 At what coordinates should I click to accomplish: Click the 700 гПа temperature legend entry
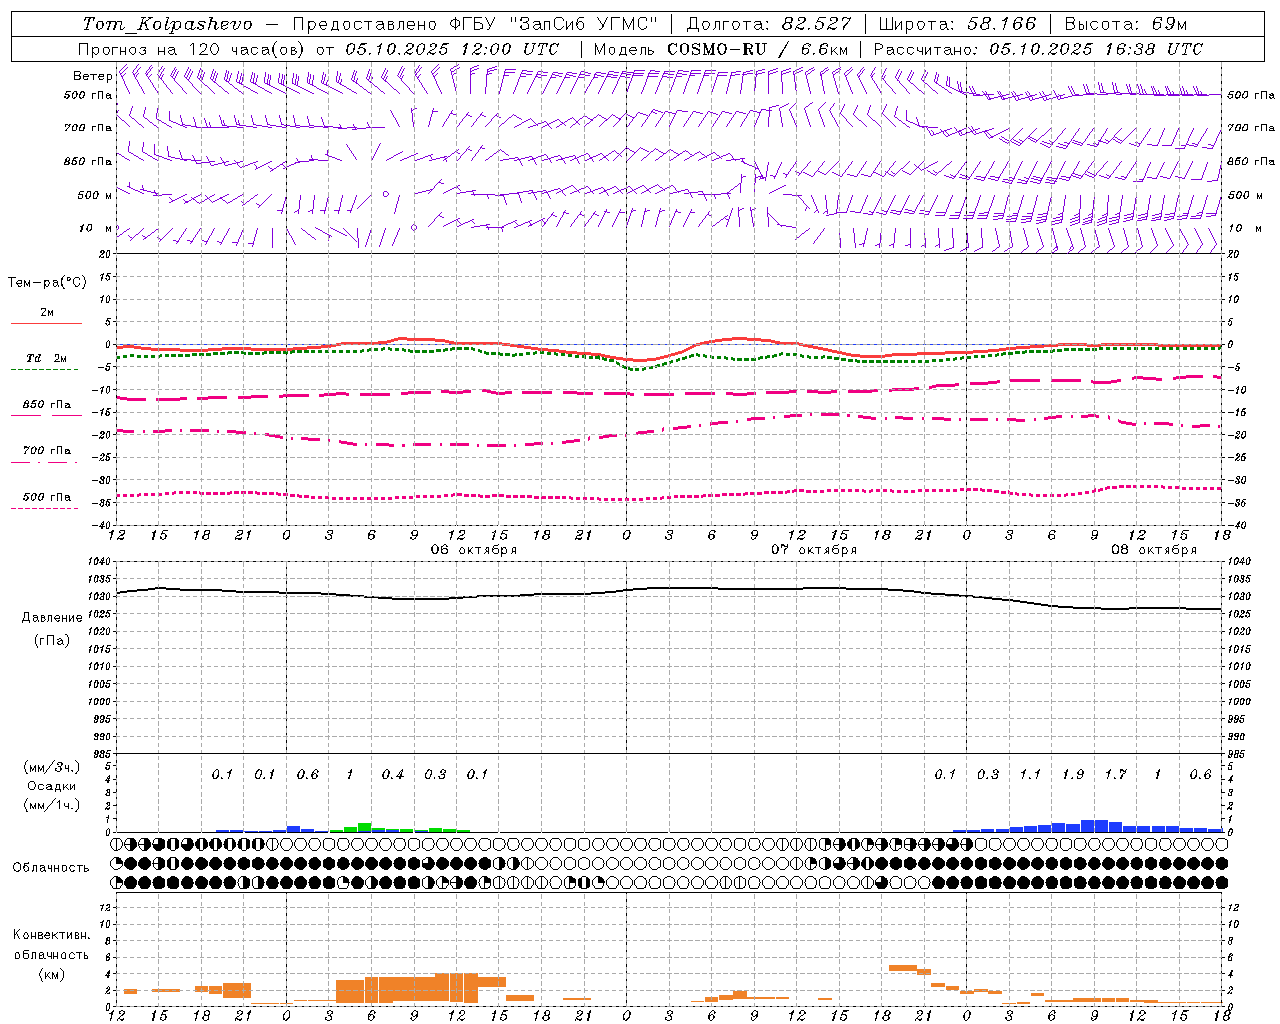pos(46,451)
